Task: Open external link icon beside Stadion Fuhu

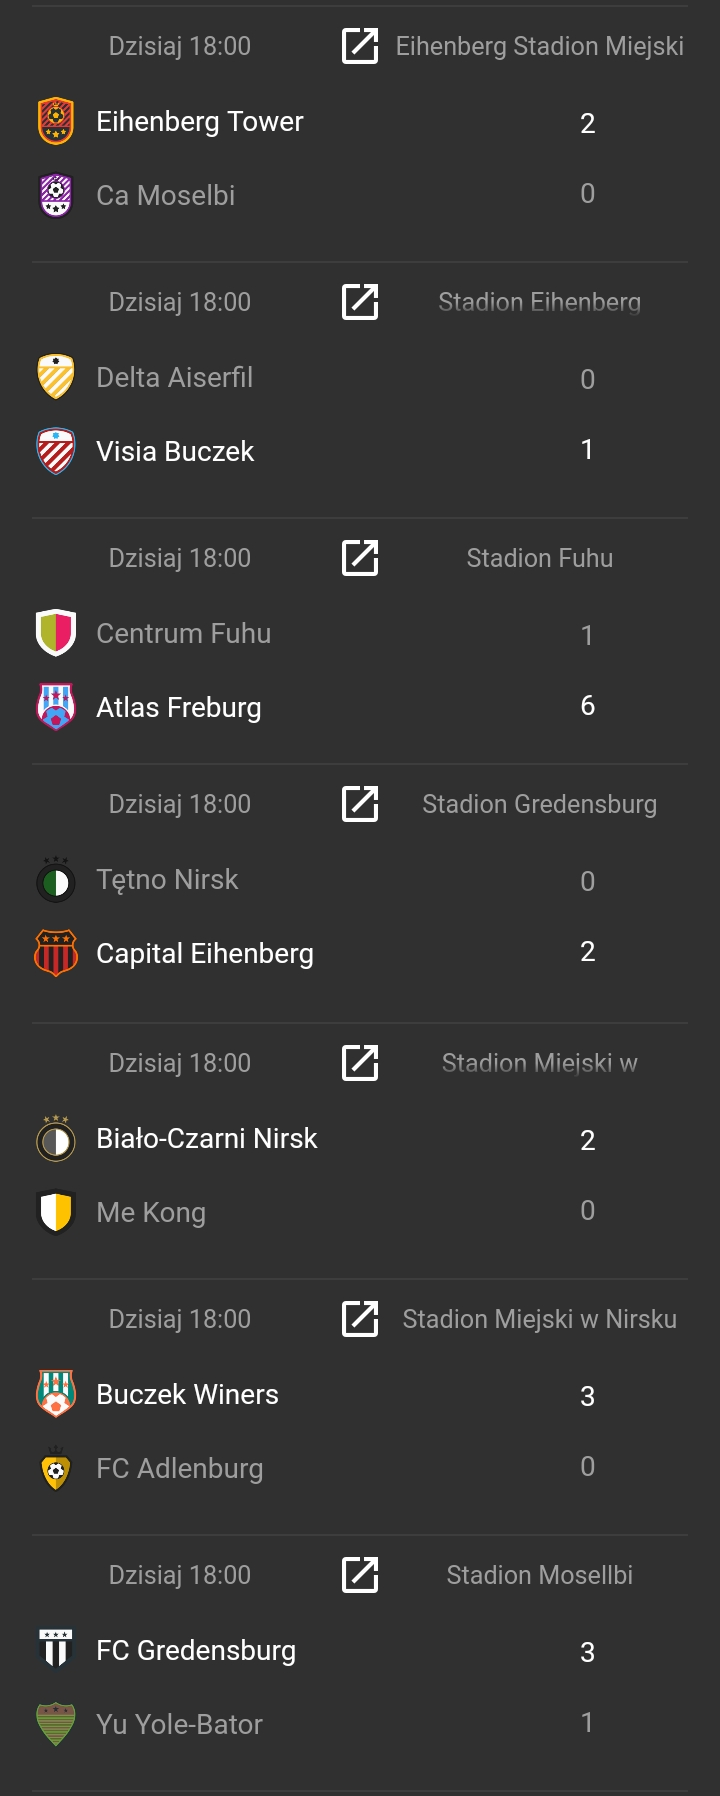Action: coord(360,558)
